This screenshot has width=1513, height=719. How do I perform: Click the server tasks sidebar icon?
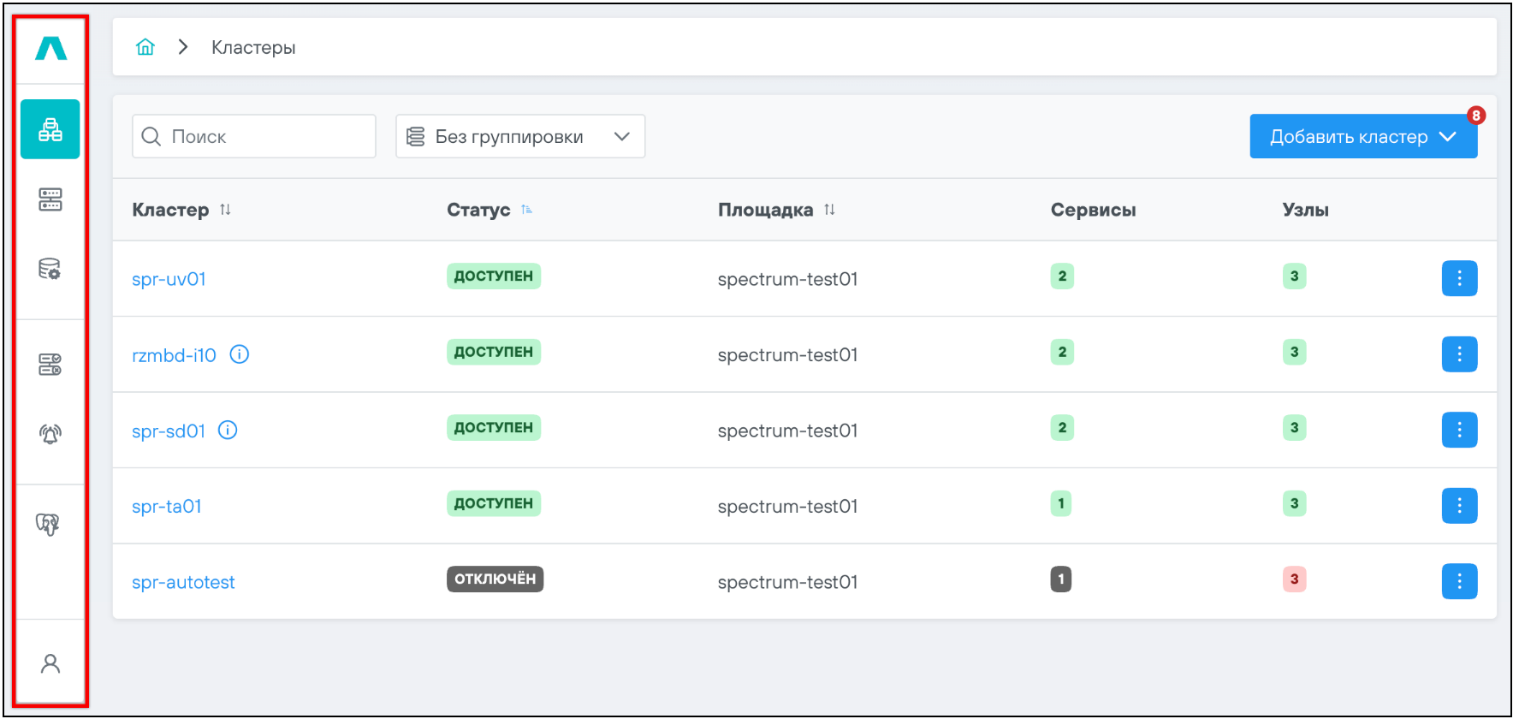coord(50,365)
